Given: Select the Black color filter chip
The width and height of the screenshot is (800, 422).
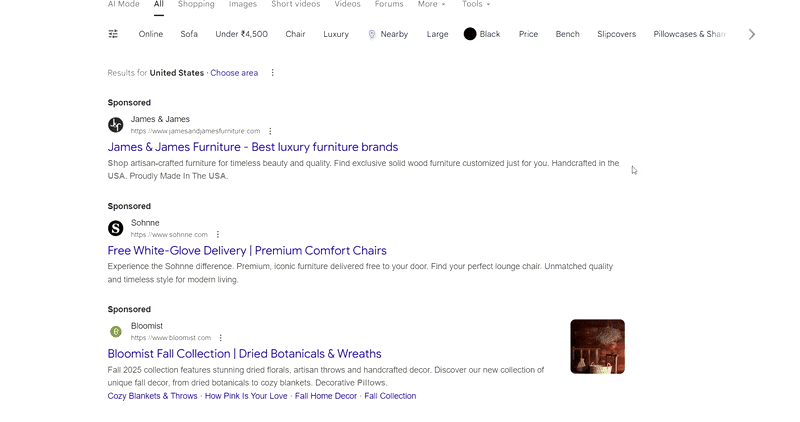Looking at the screenshot, I should 482,34.
